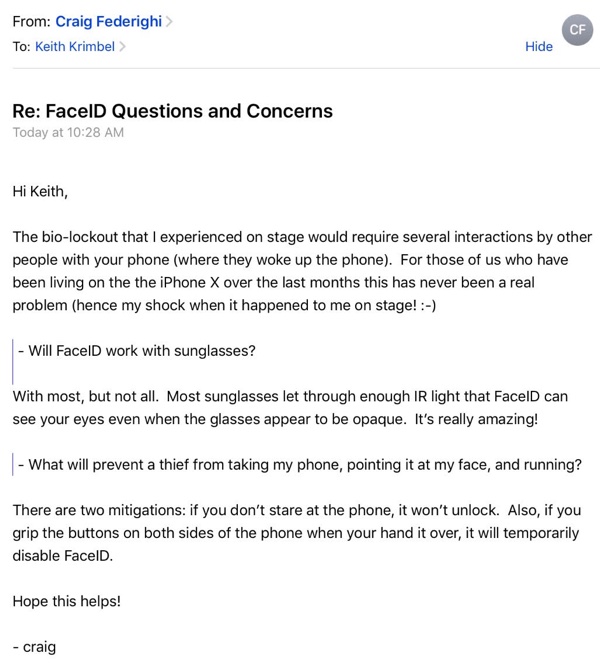This screenshot has height=664, width=600.
Task: Expand chevron next to Craig Federighi
Action: tap(169, 21)
